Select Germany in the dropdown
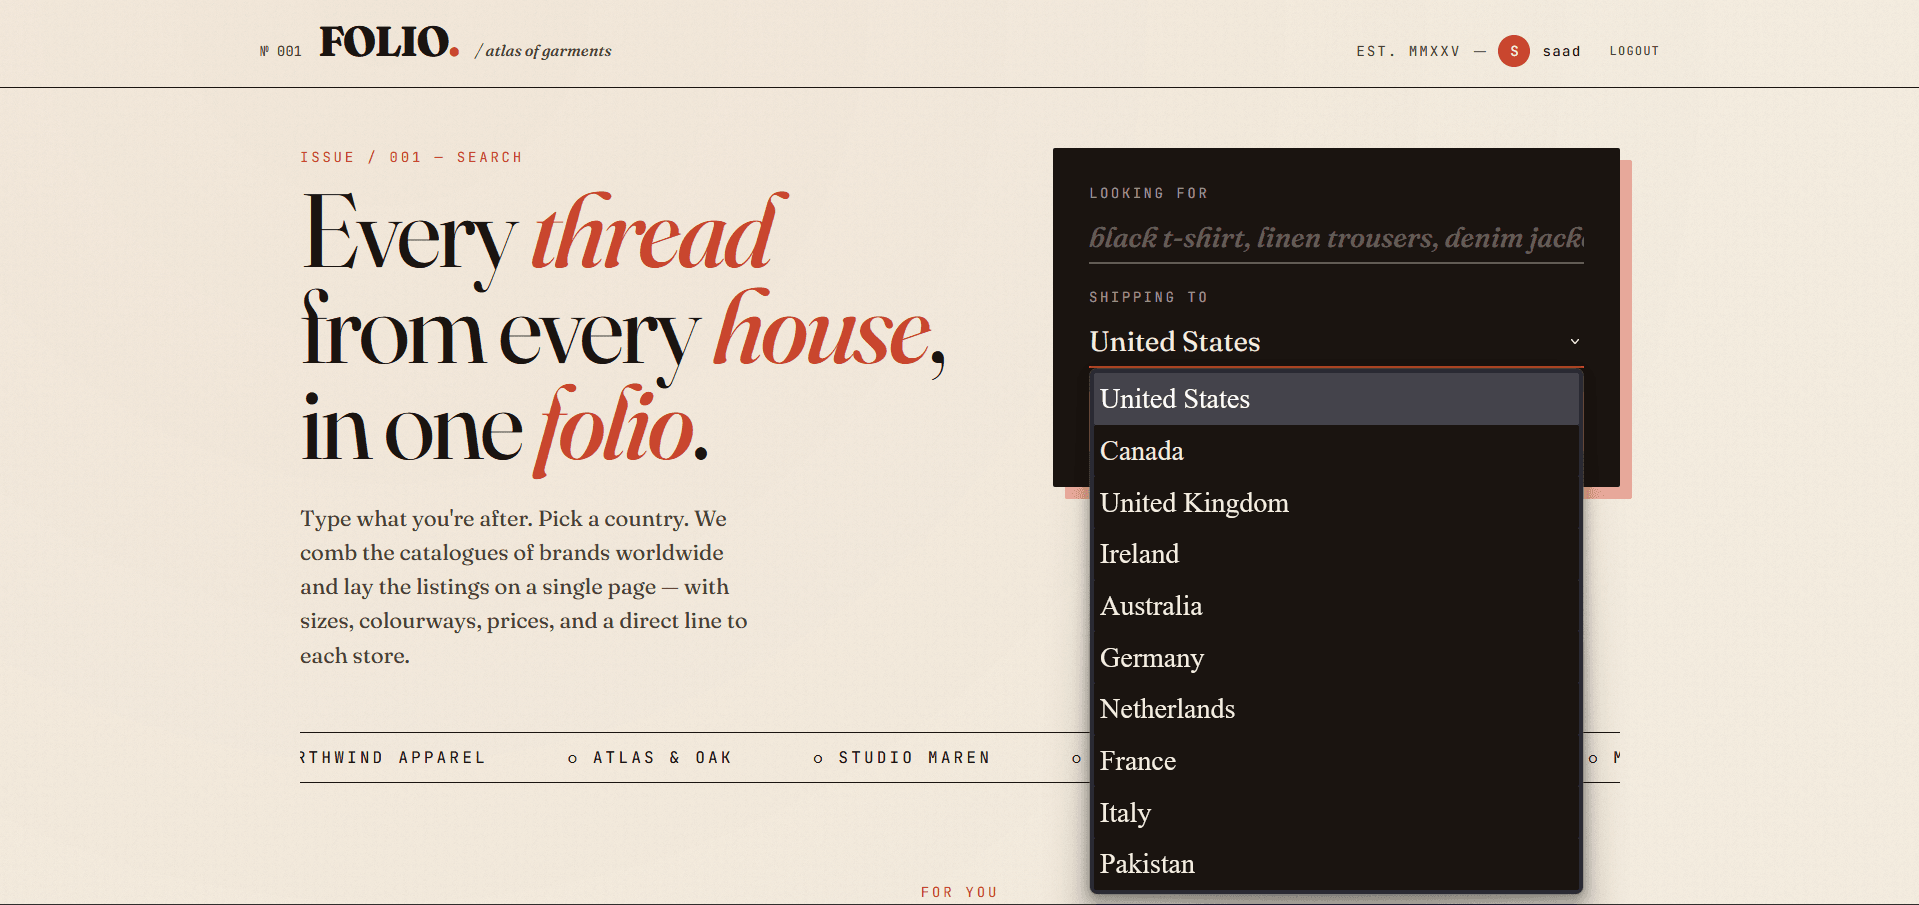 (1336, 658)
